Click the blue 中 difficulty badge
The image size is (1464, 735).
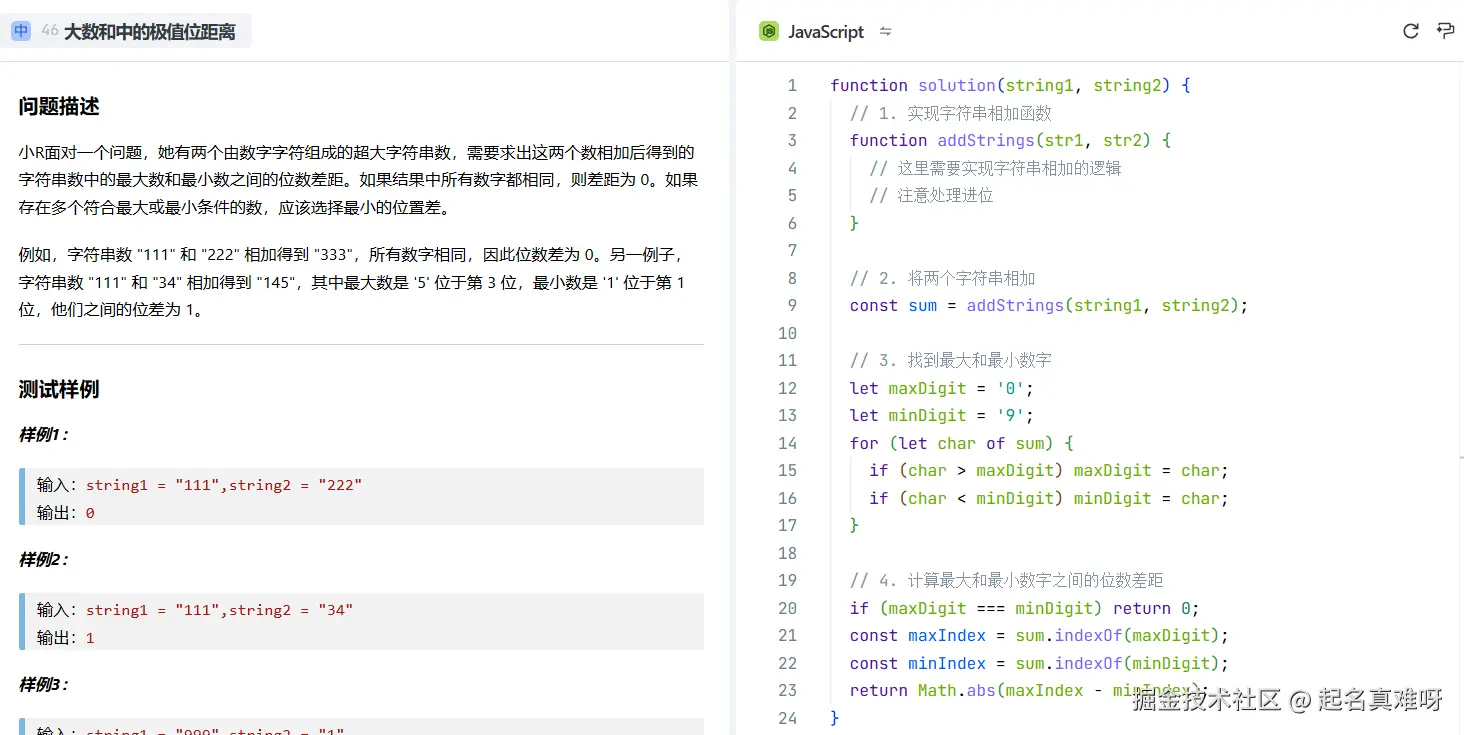point(21,32)
